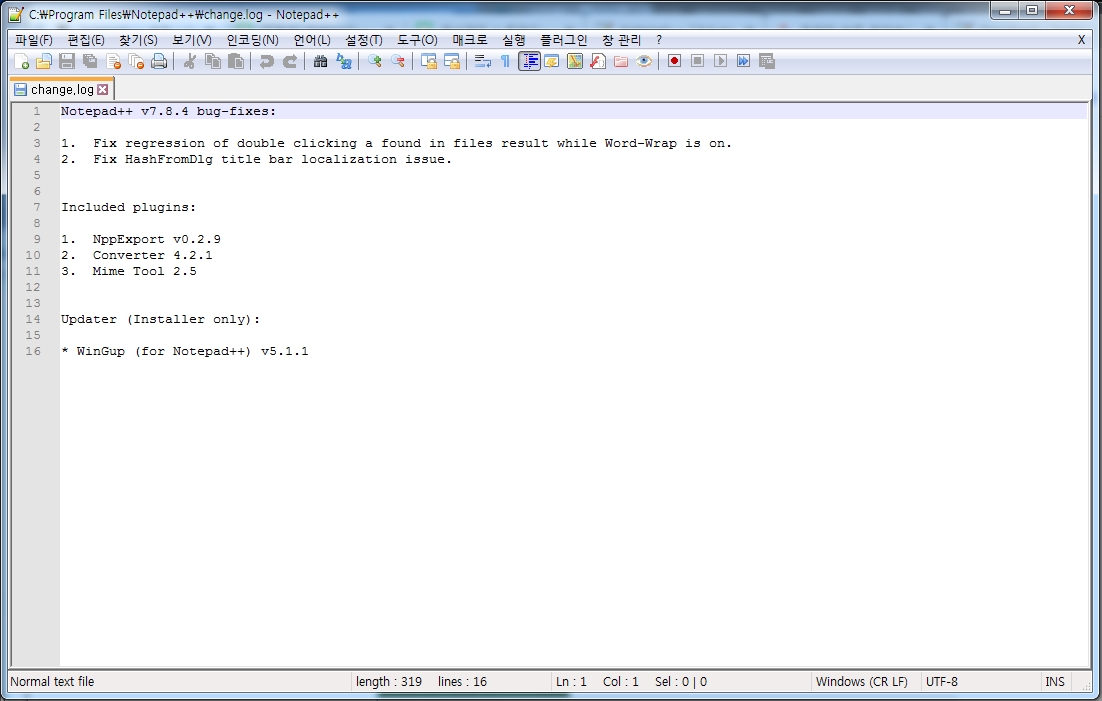Click the 'WinGup (for Notepad++) v5.1.1' line

(x=185, y=351)
